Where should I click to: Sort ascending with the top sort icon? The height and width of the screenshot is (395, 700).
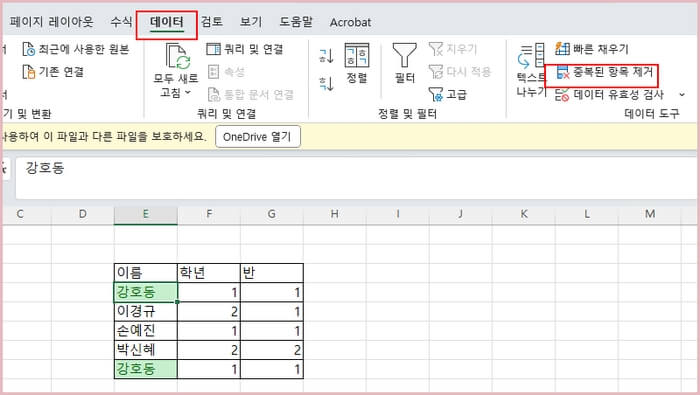326,56
